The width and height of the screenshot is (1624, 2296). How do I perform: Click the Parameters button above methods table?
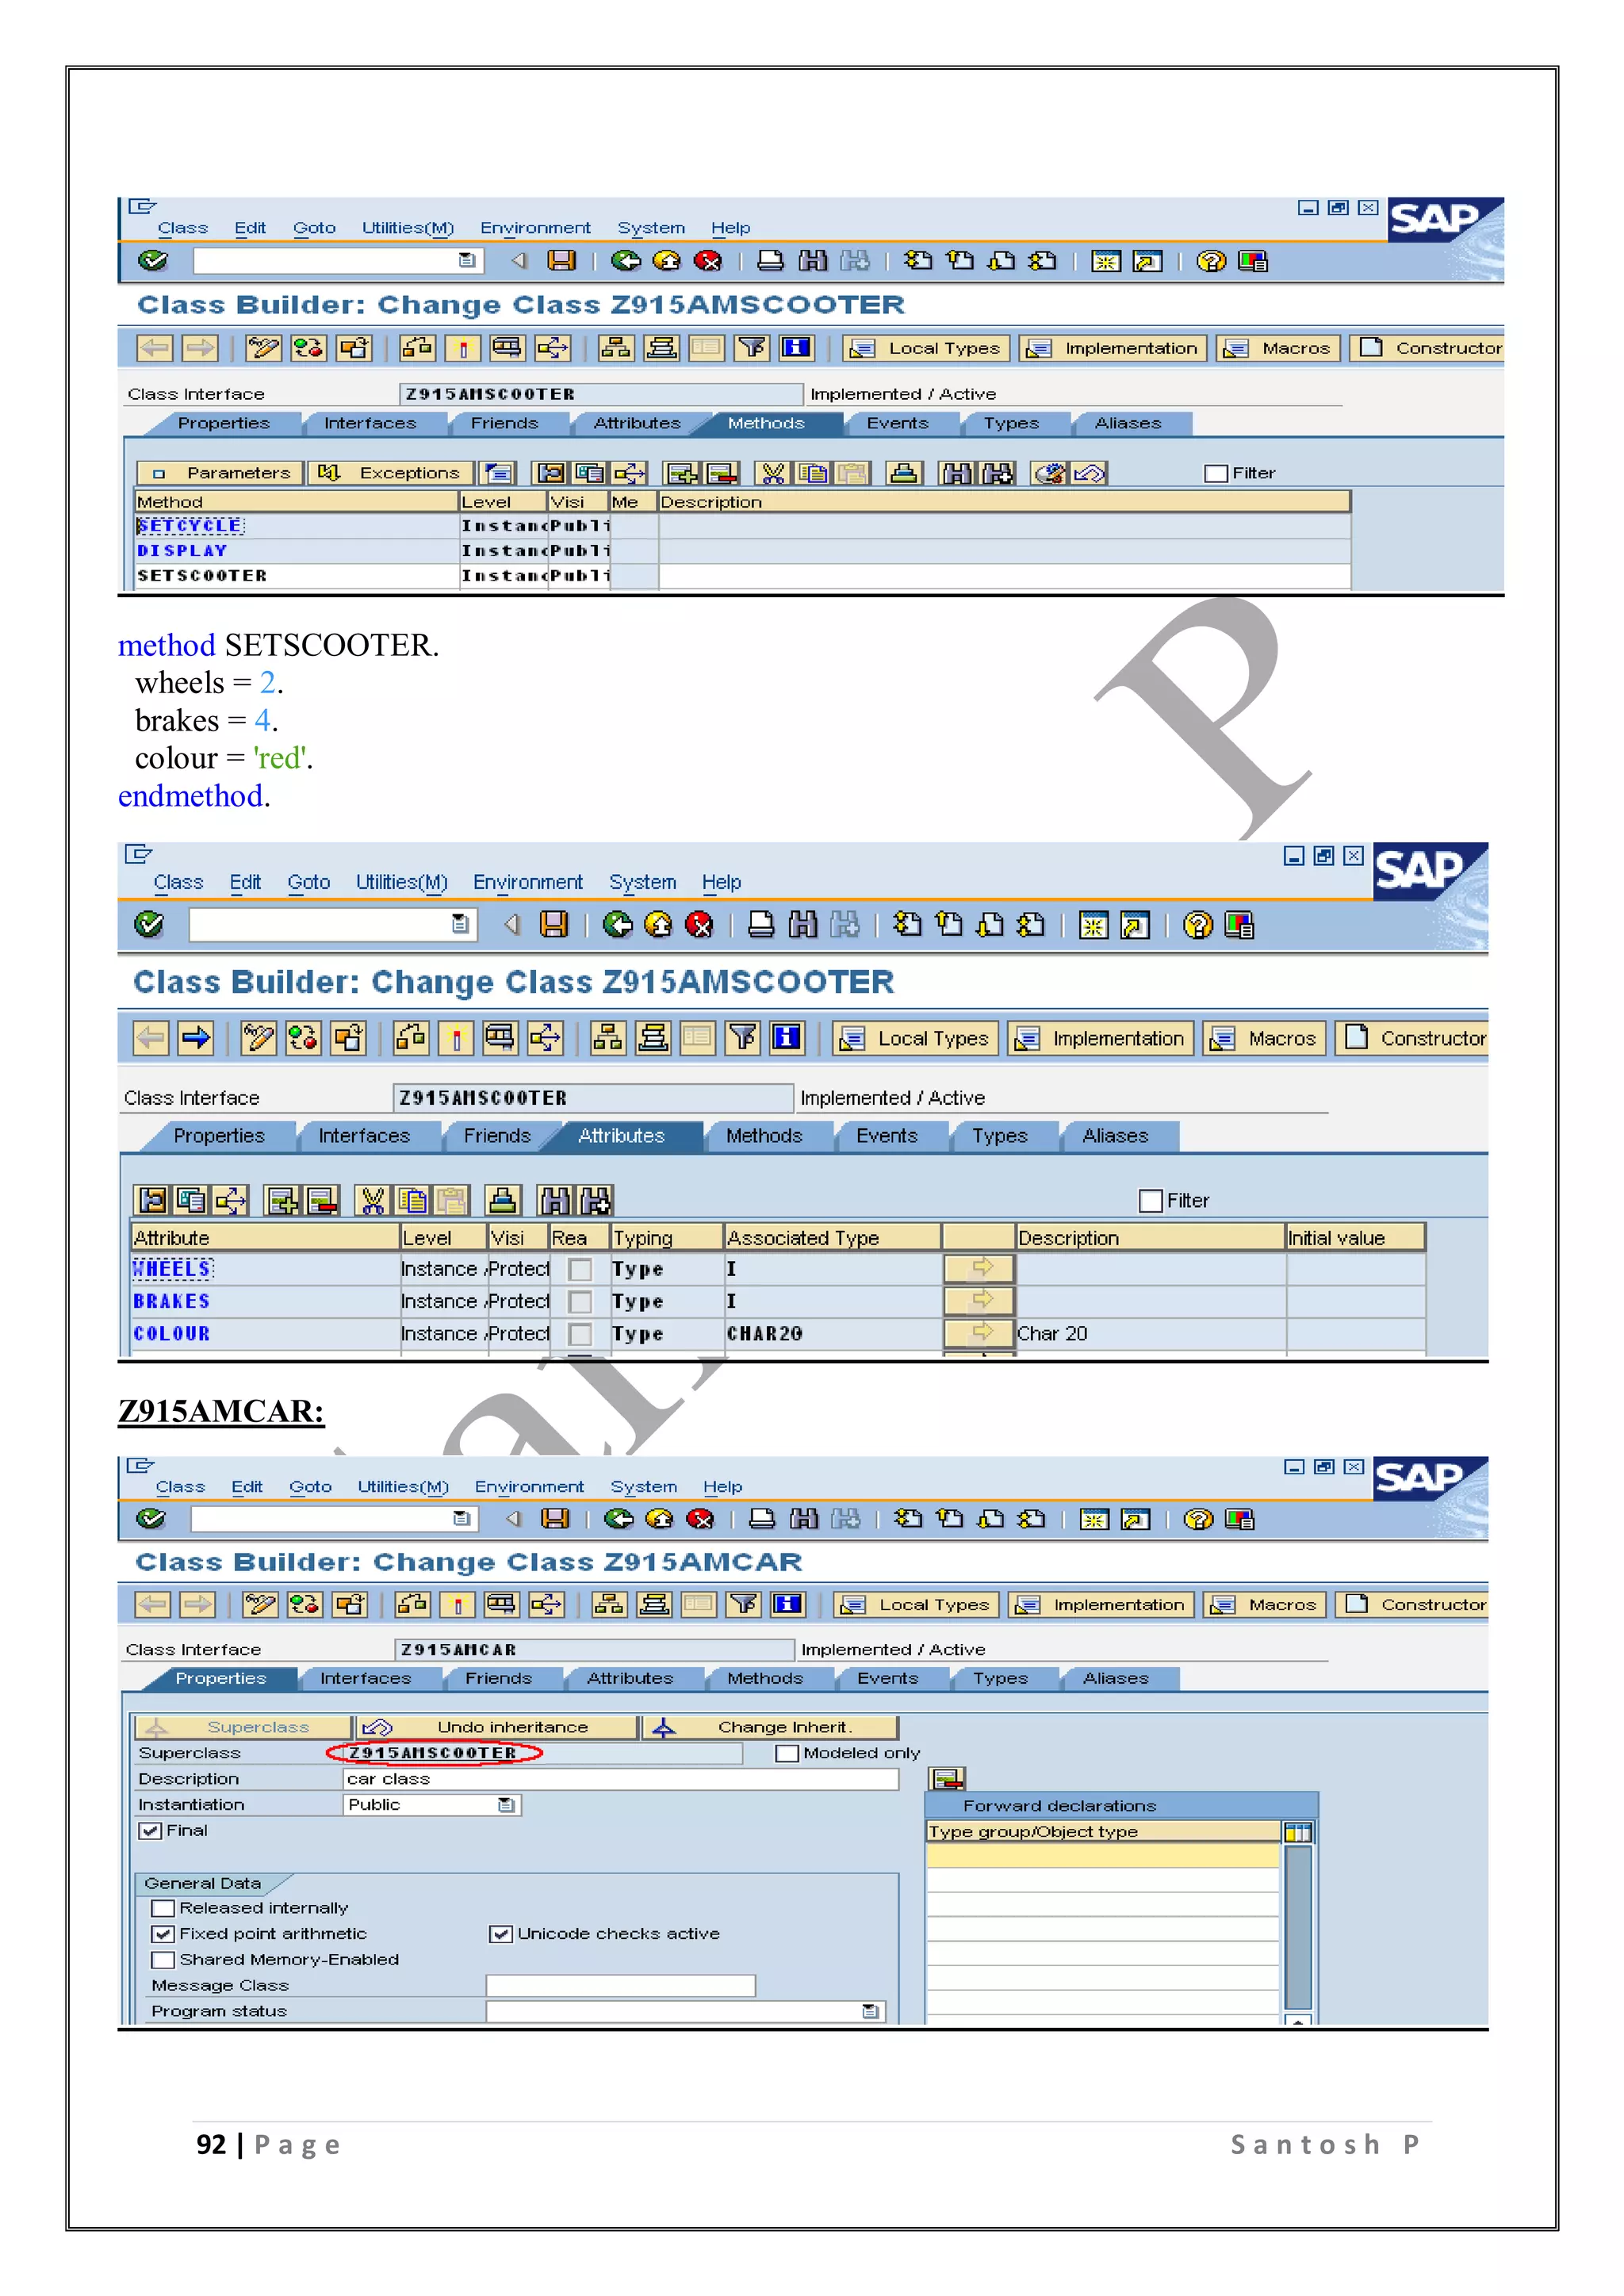pyautogui.click(x=221, y=473)
